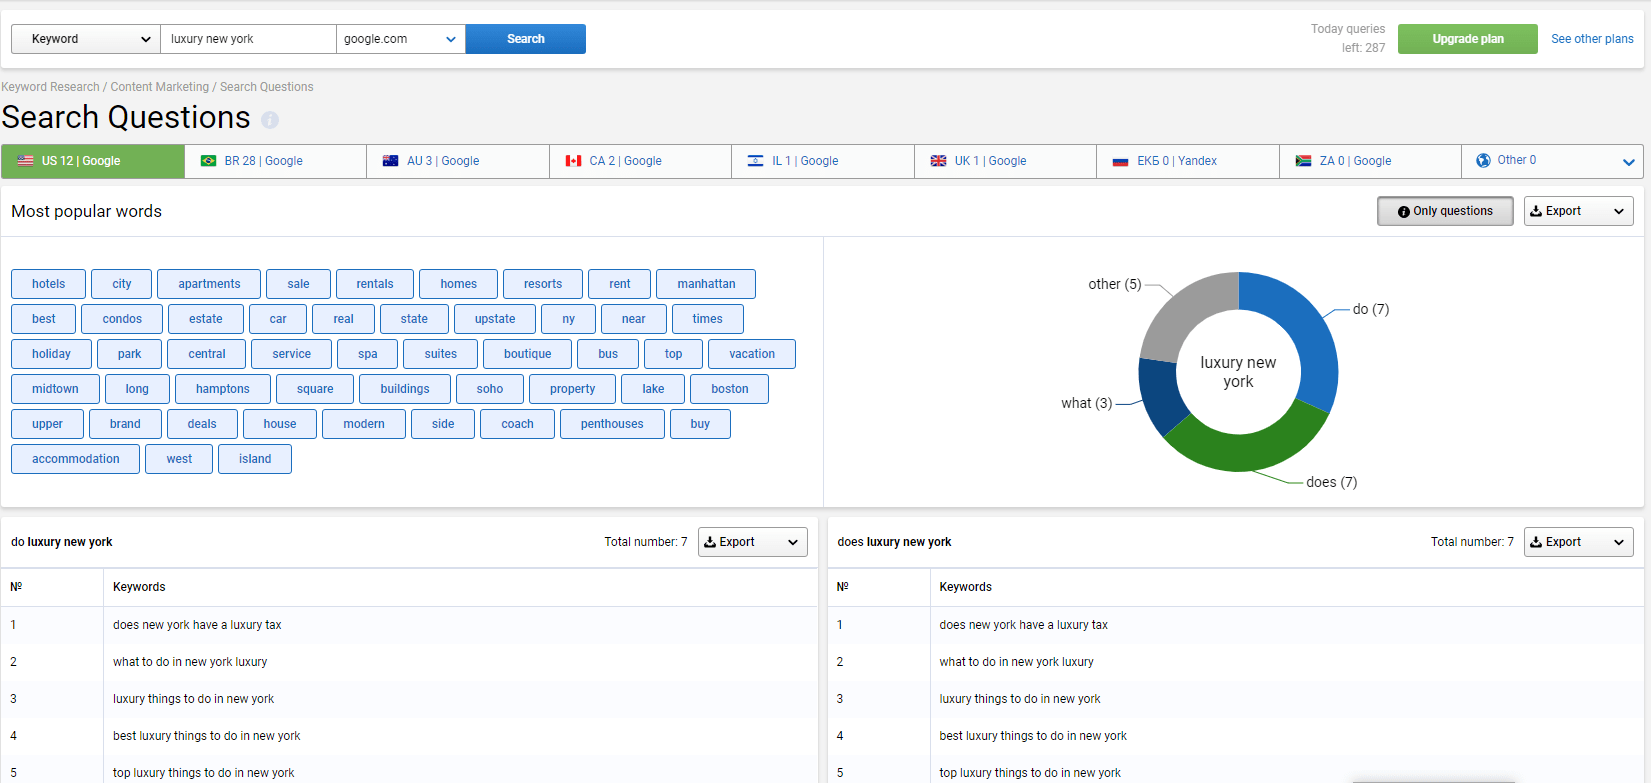Image resolution: width=1651 pixels, height=783 pixels.
Task: Click the green Upgrade plan button
Action: tap(1467, 39)
